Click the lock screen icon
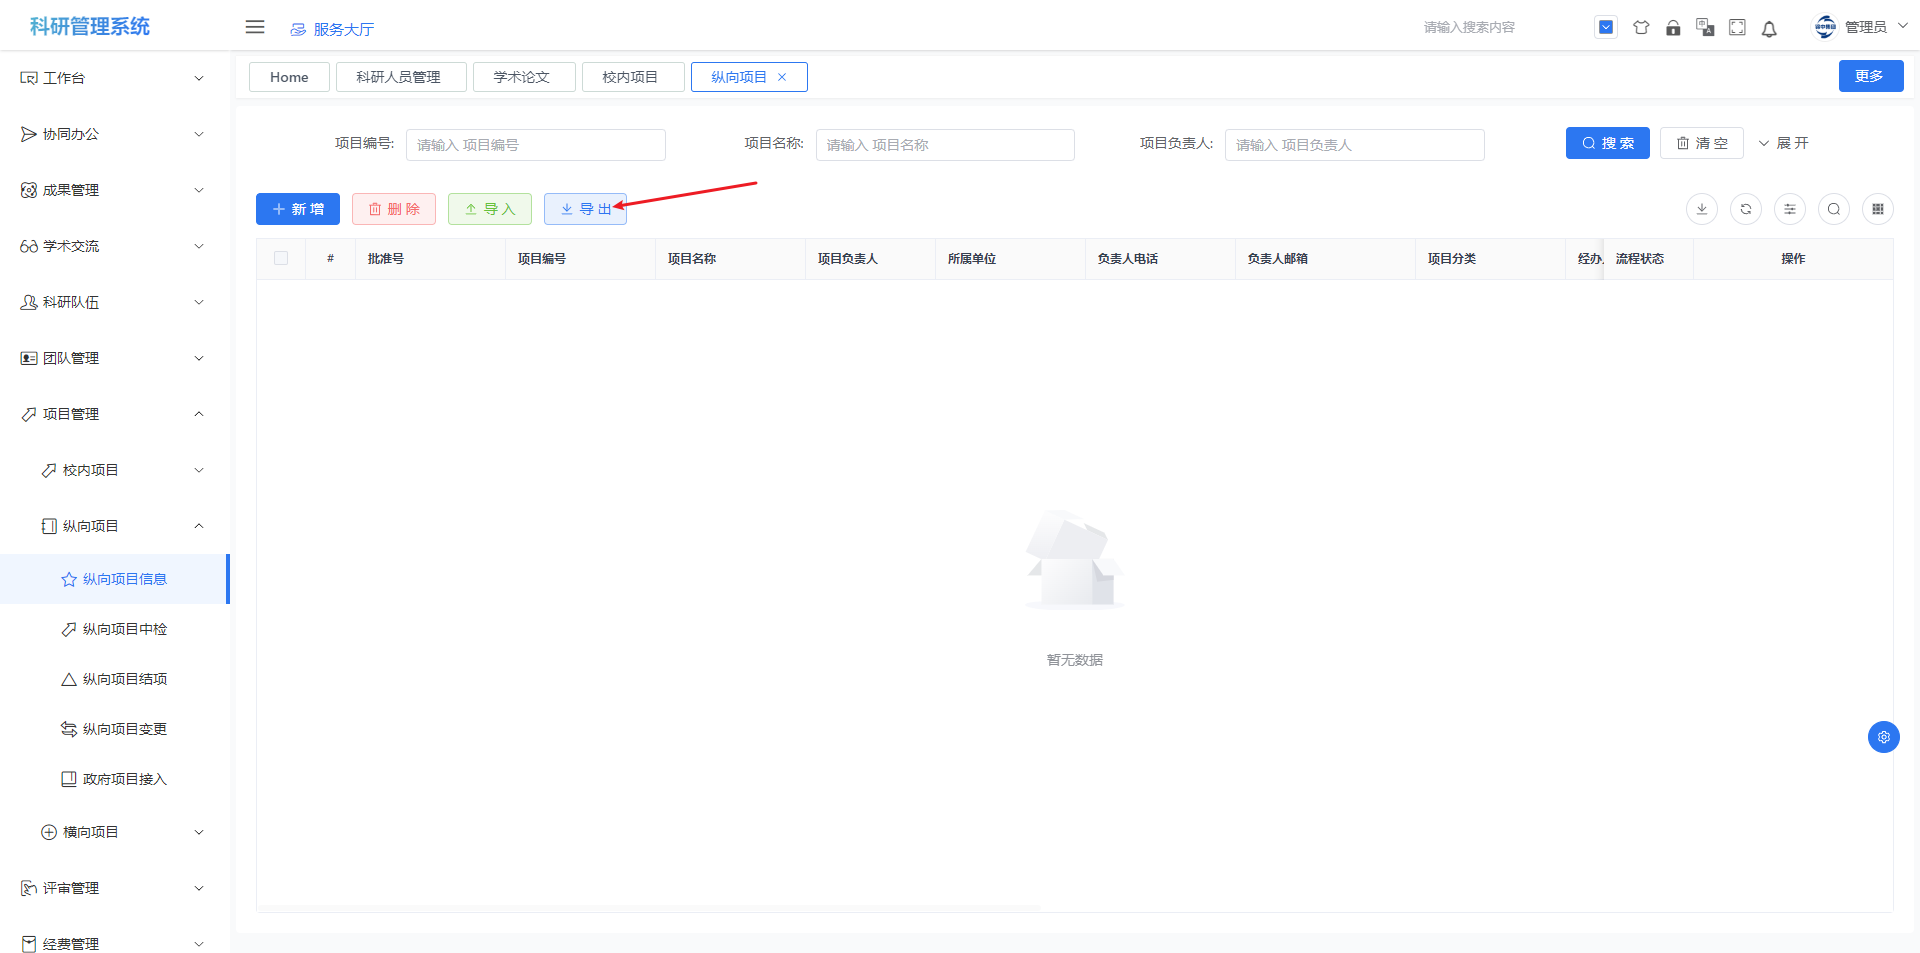The width and height of the screenshot is (1920, 953). [x=1673, y=28]
